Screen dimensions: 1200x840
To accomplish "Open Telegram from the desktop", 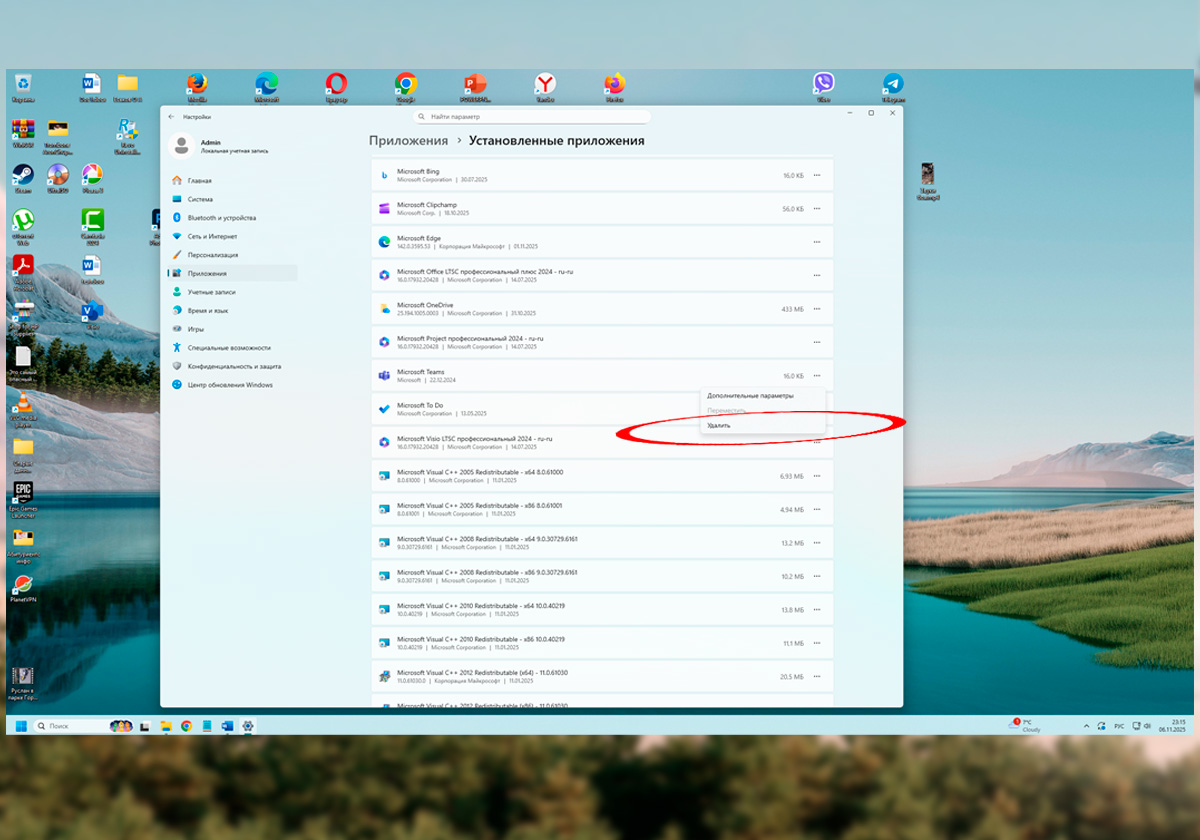I will point(893,85).
